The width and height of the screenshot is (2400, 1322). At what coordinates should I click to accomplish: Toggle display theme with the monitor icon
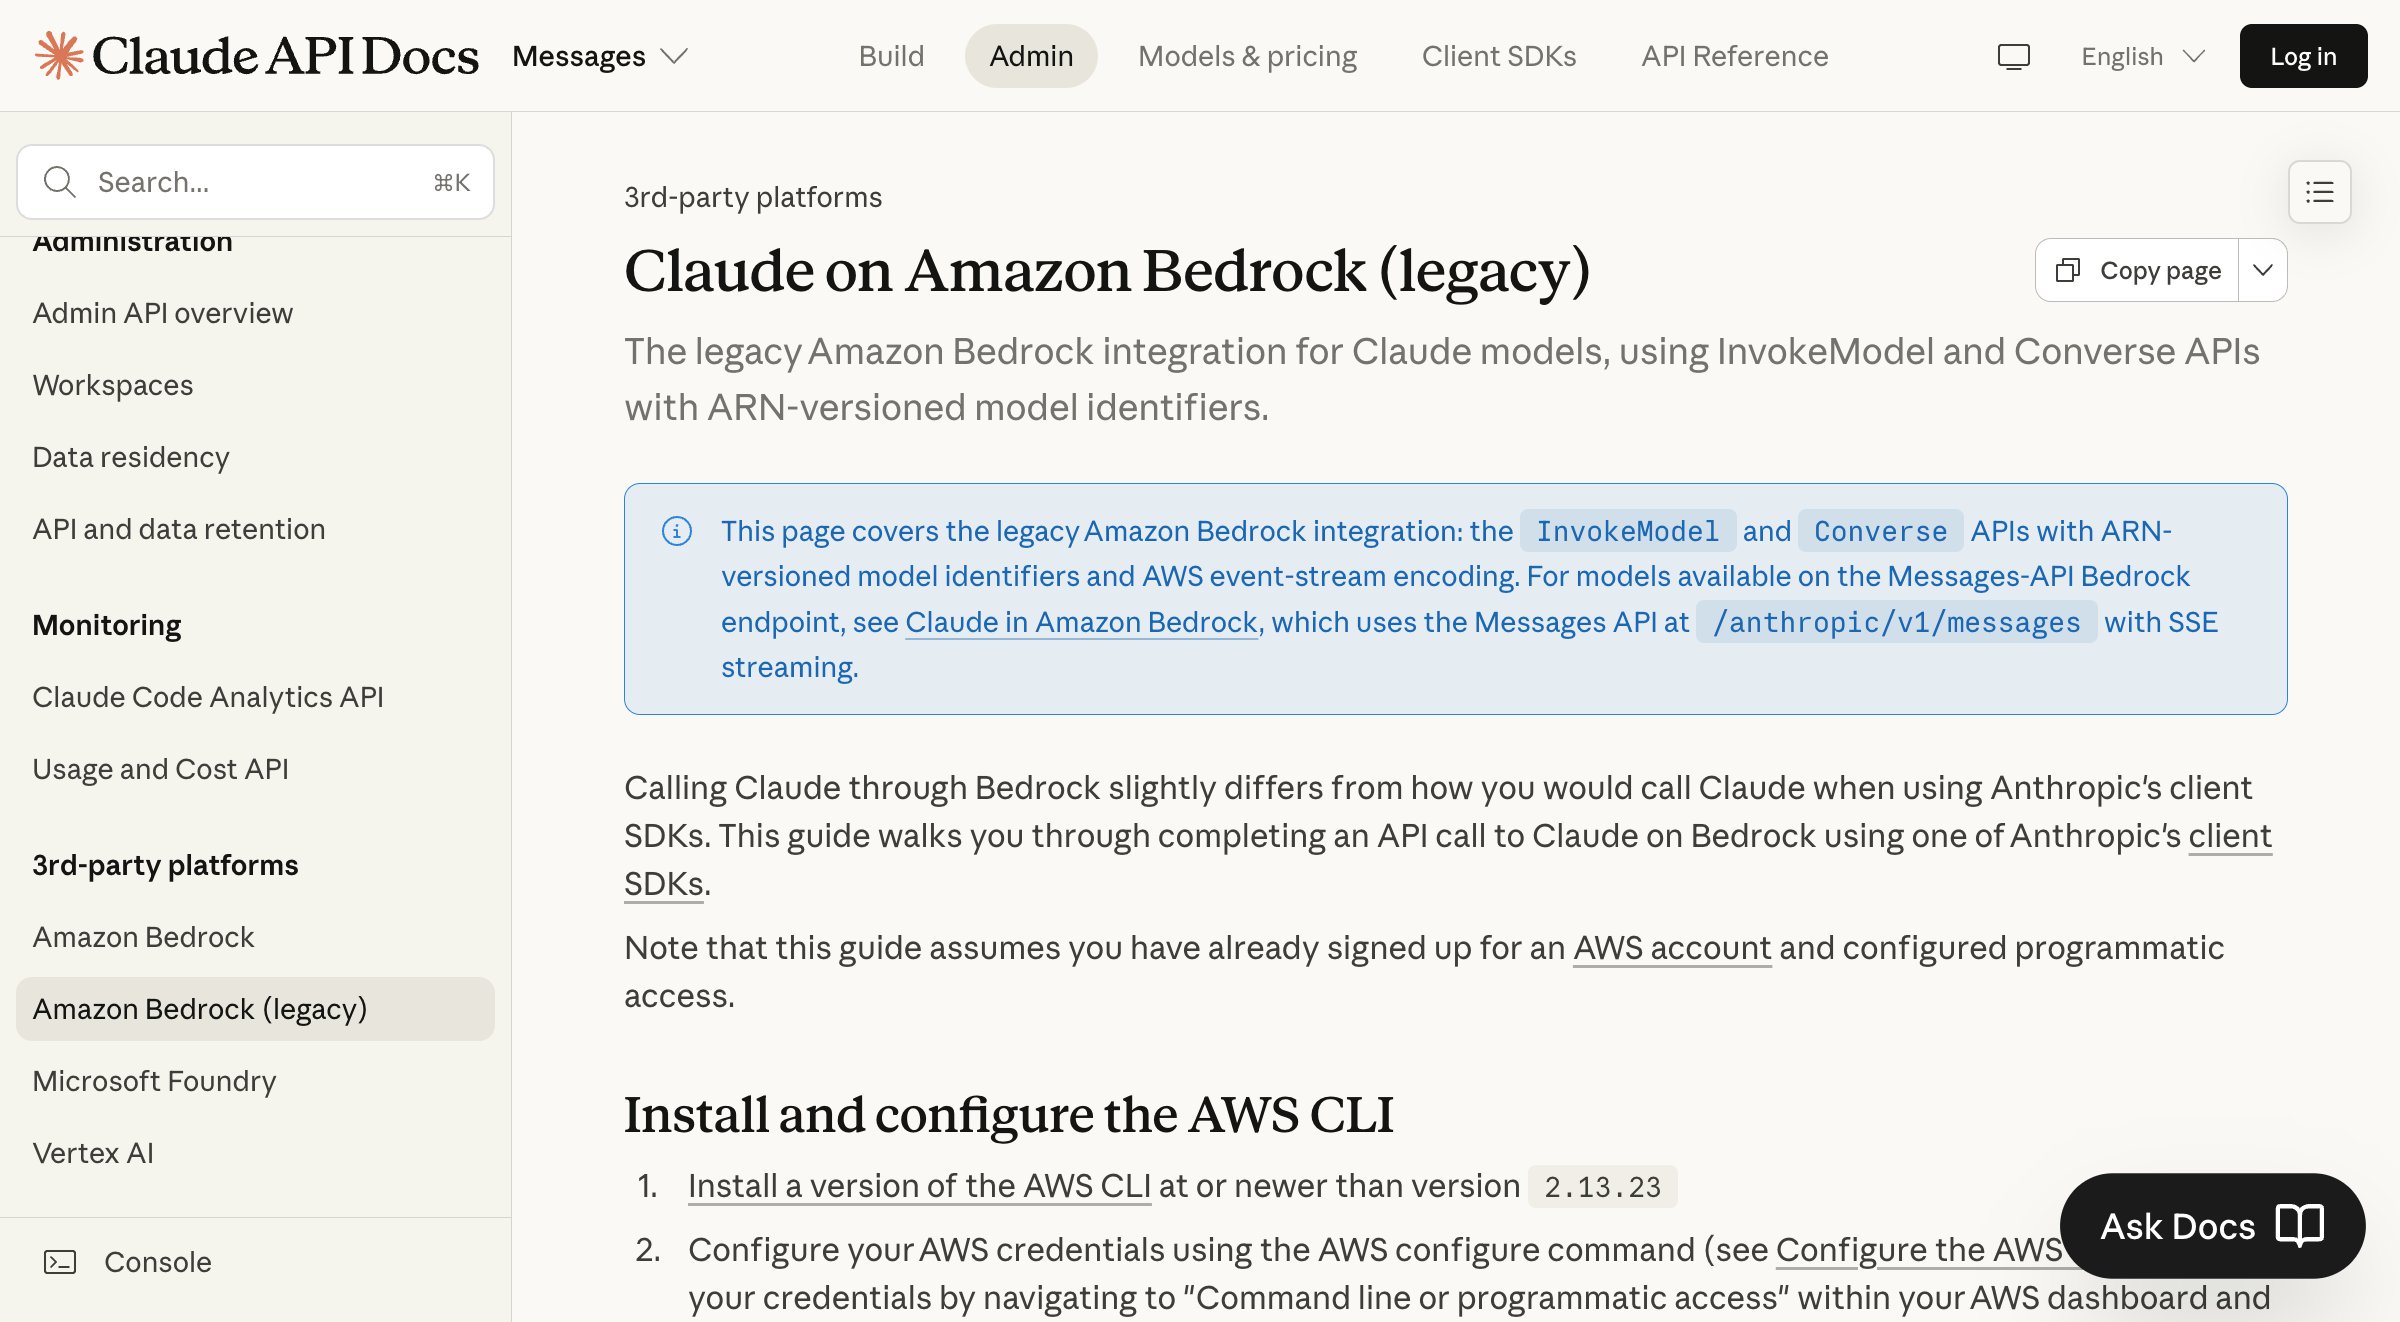[2012, 56]
